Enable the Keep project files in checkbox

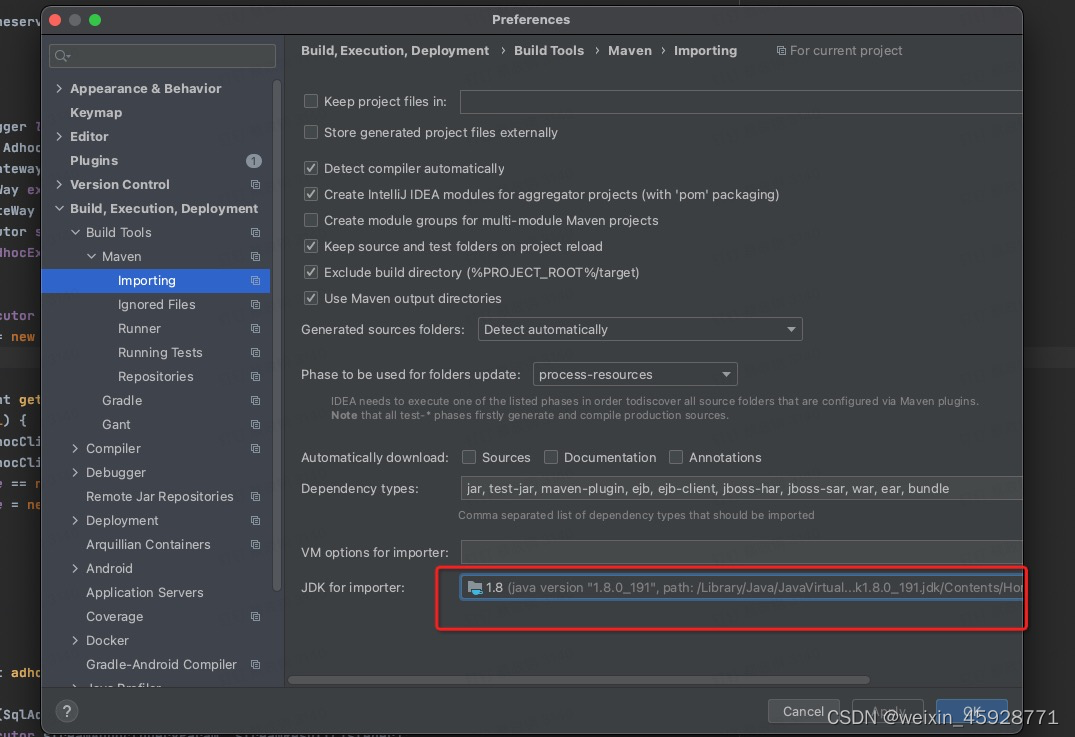click(311, 101)
